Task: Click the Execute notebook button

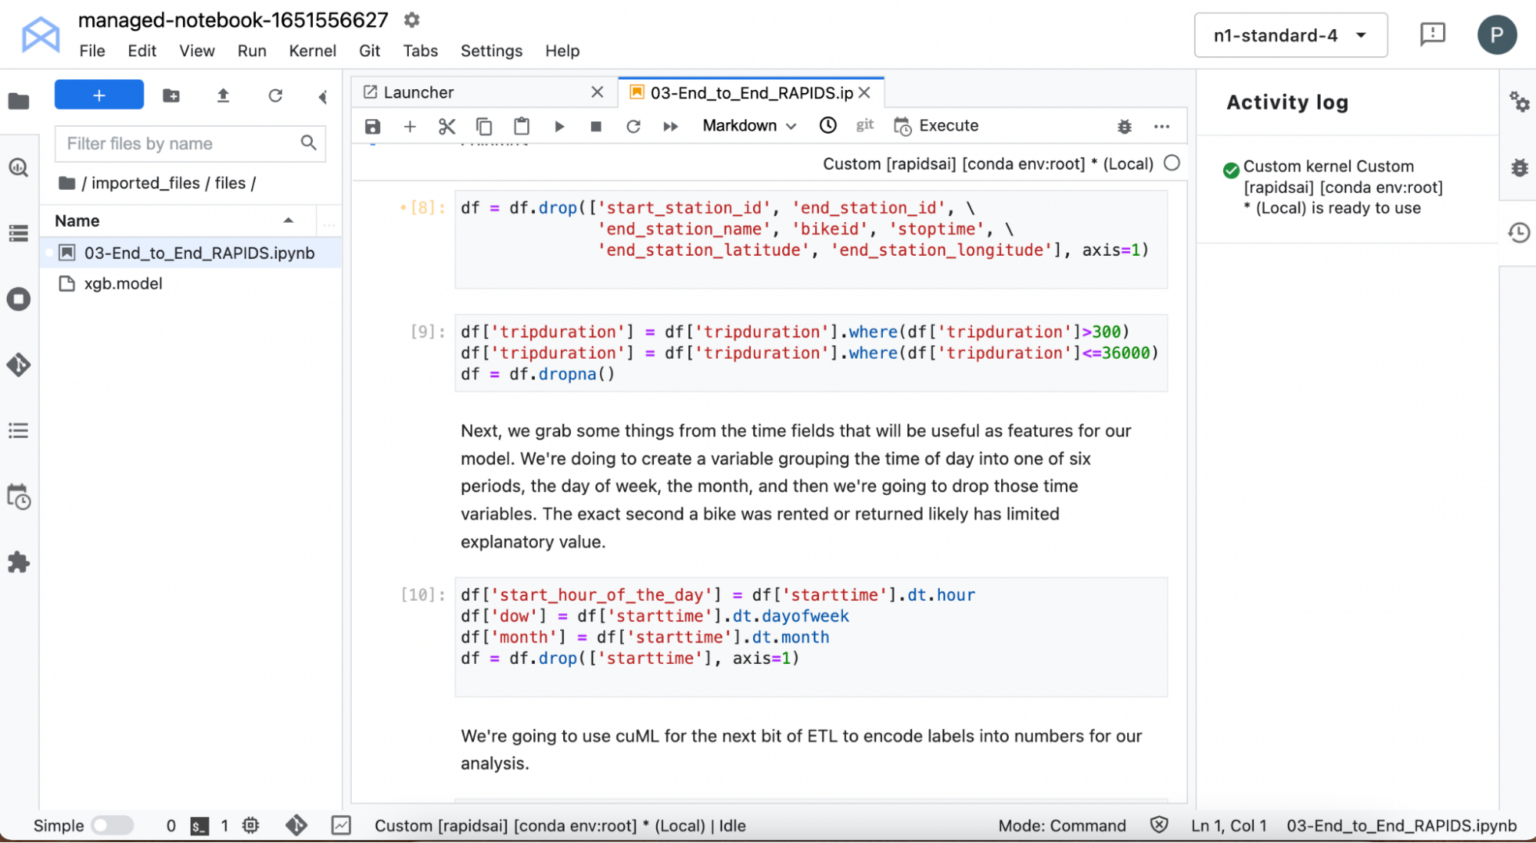Action: coord(935,126)
